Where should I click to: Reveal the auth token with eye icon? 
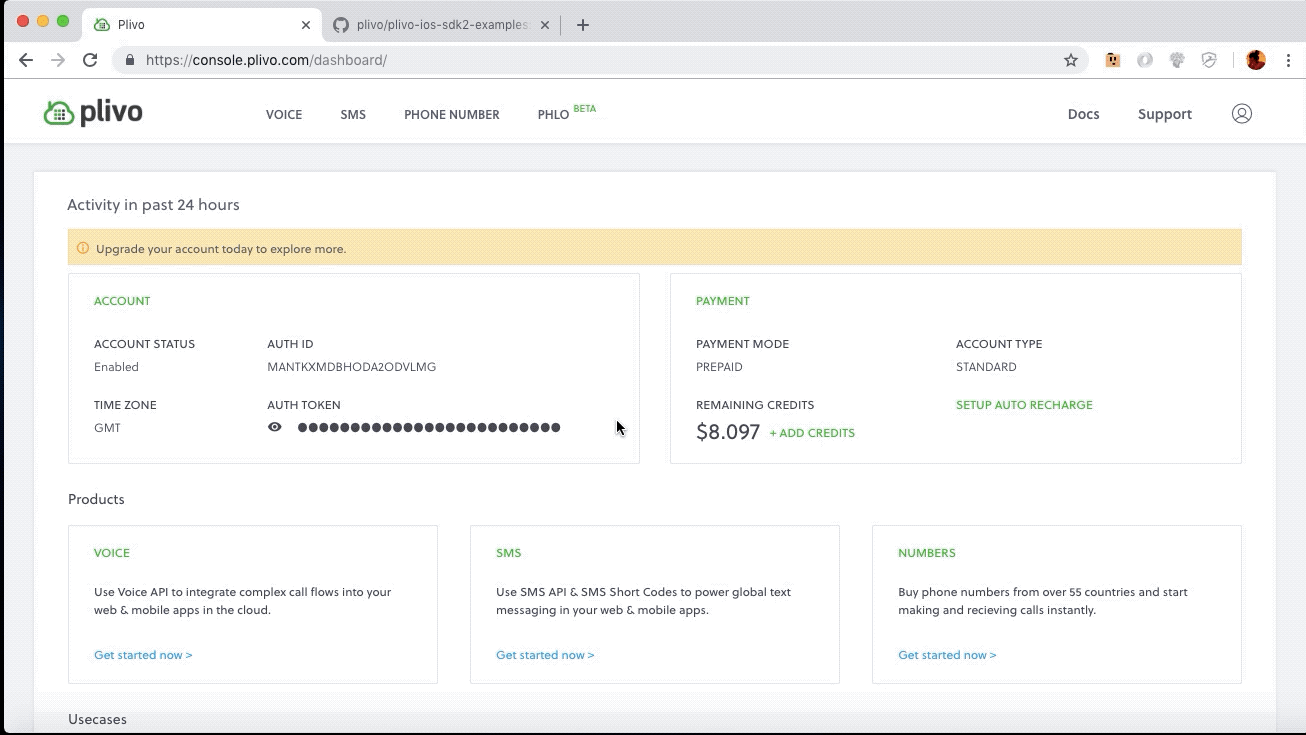click(x=275, y=427)
